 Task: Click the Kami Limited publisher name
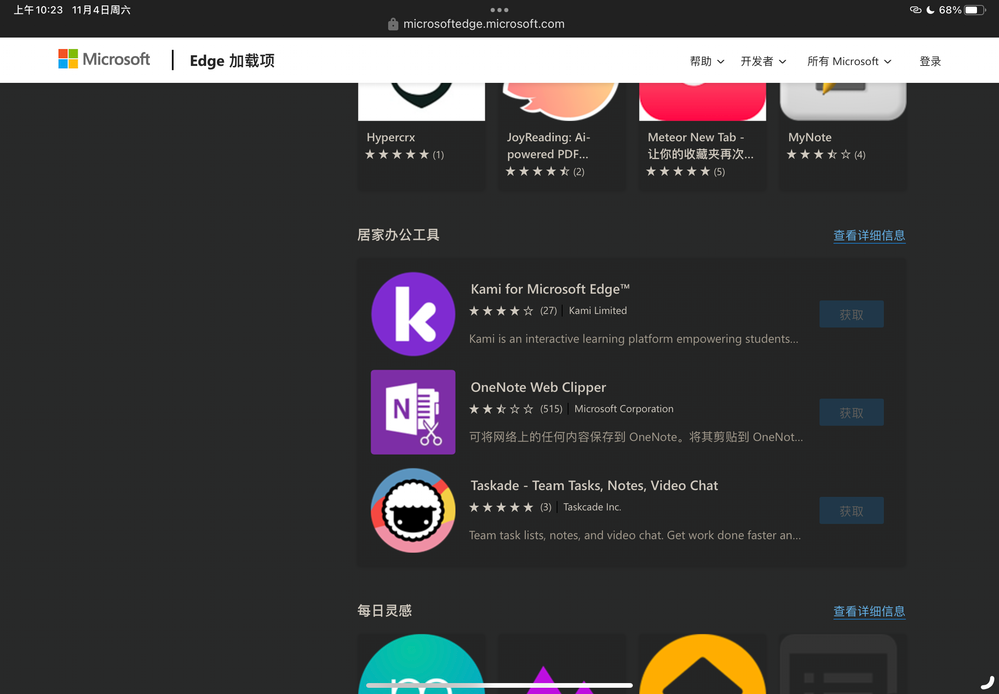(598, 310)
